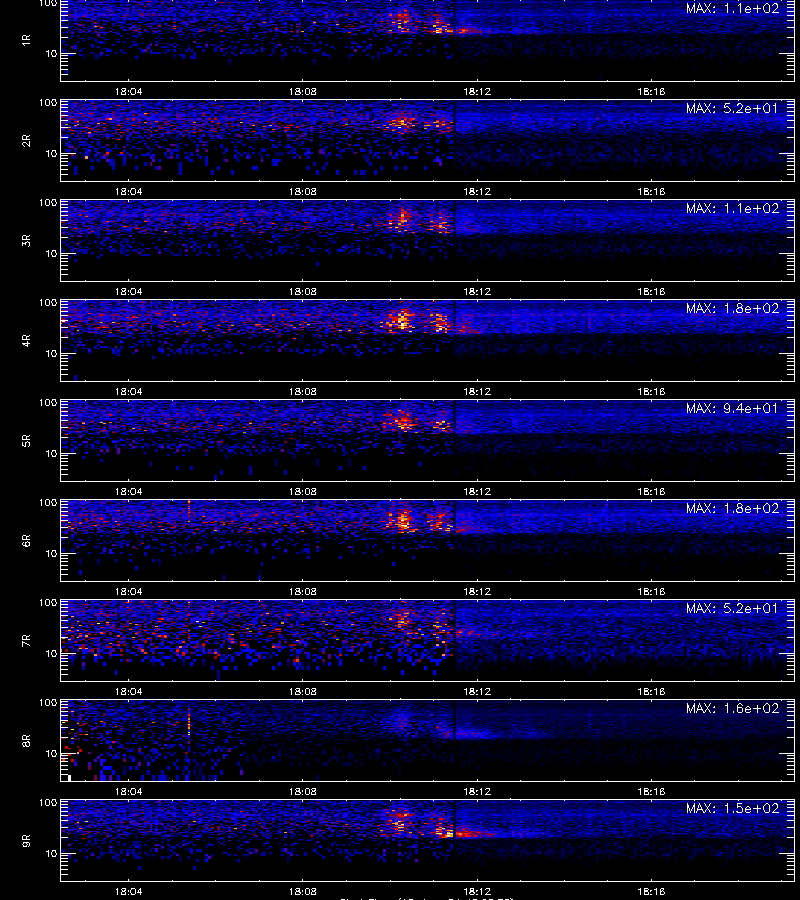Click the 100 y-axis label of 4R panel
Viewport: 800px width, 900px height.
(x=48, y=302)
